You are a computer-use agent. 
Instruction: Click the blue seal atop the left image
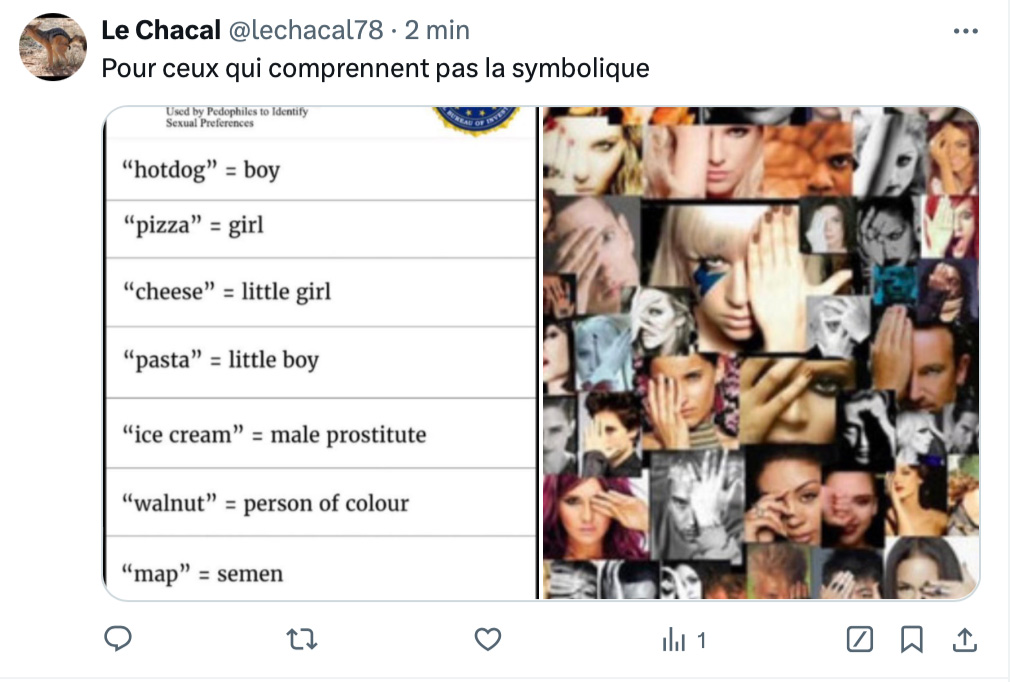click(x=476, y=120)
